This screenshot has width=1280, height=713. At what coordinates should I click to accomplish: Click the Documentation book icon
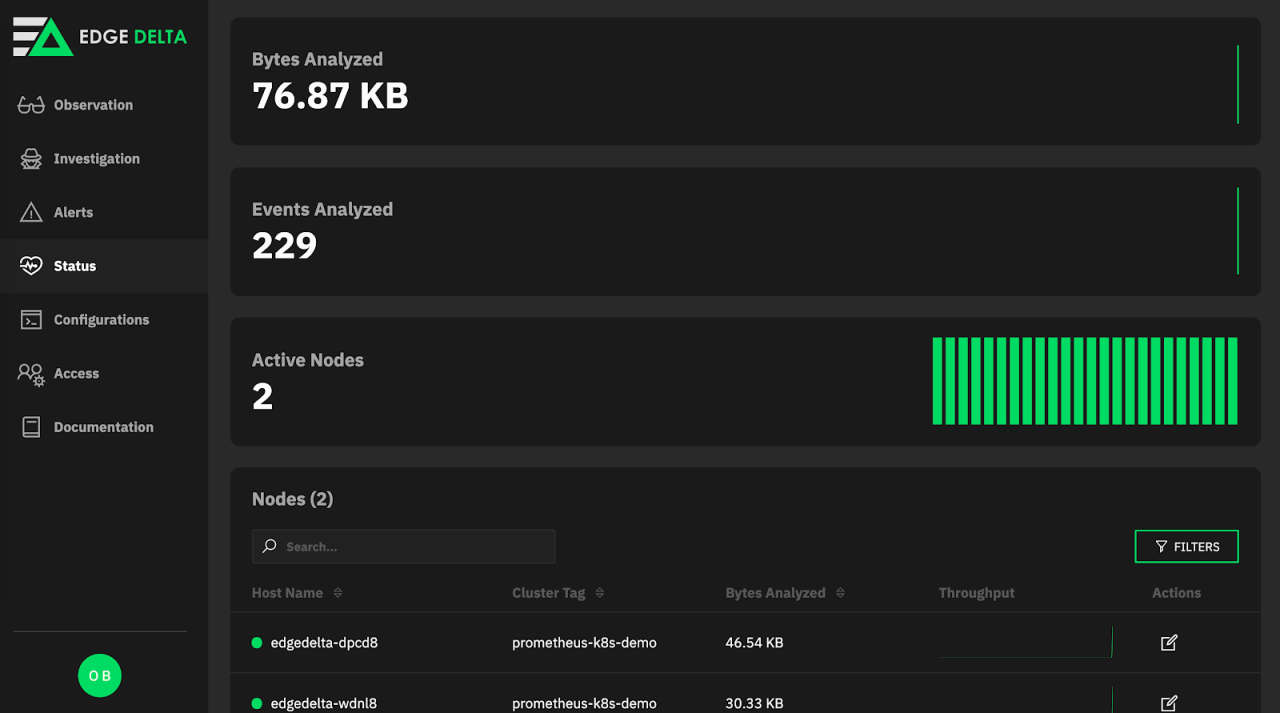point(31,427)
